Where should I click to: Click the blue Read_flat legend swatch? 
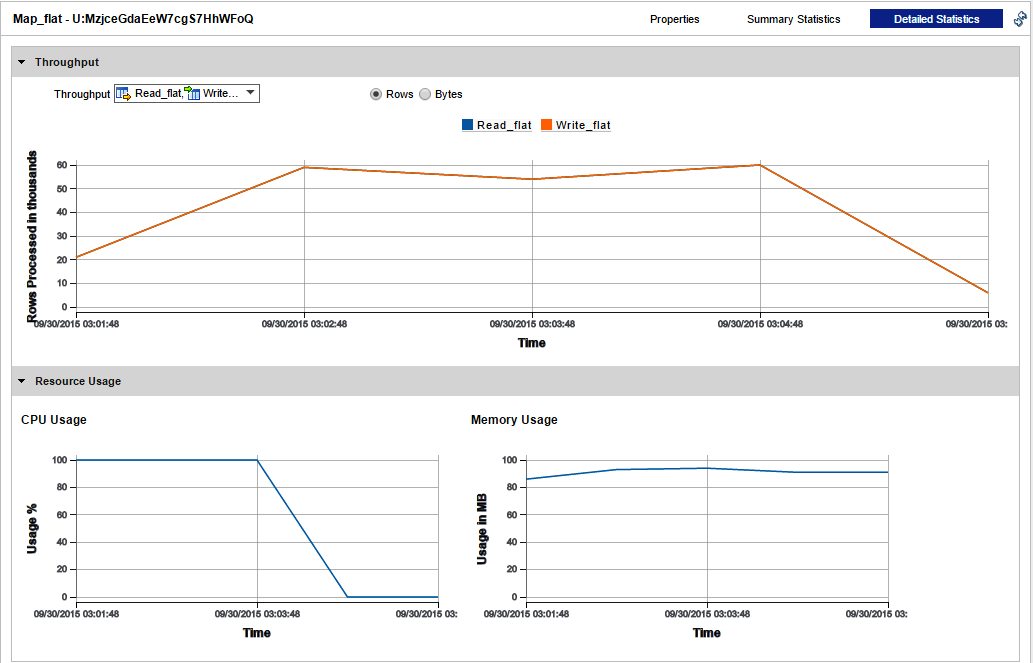(468, 125)
